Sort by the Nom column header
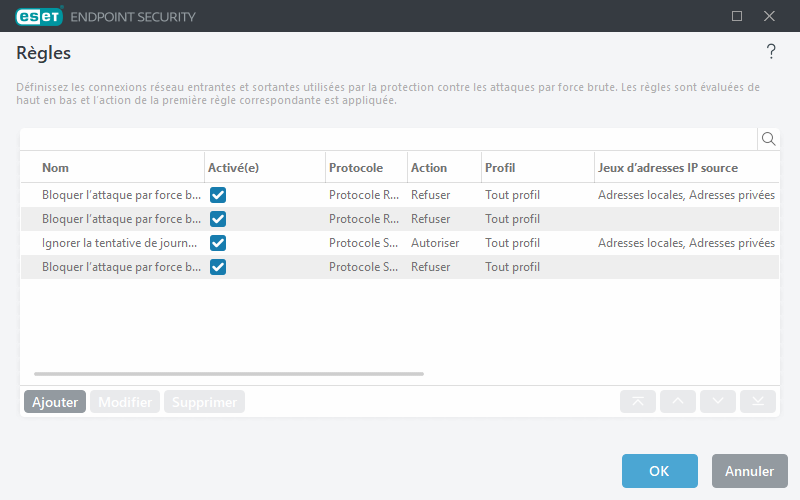The image size is (800, 500). (56, 168)
